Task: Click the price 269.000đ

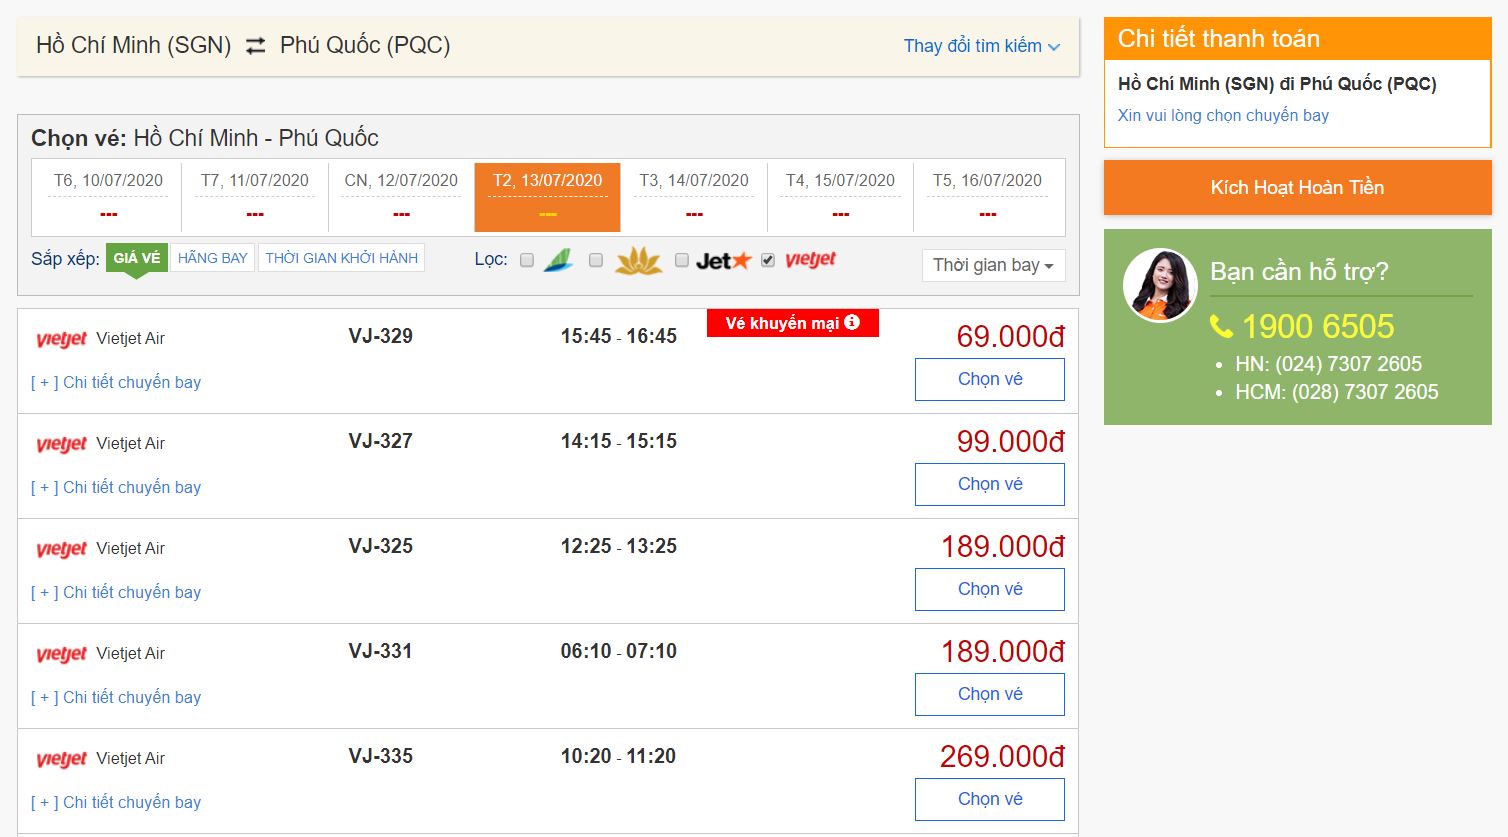Action: (1002, 757)
